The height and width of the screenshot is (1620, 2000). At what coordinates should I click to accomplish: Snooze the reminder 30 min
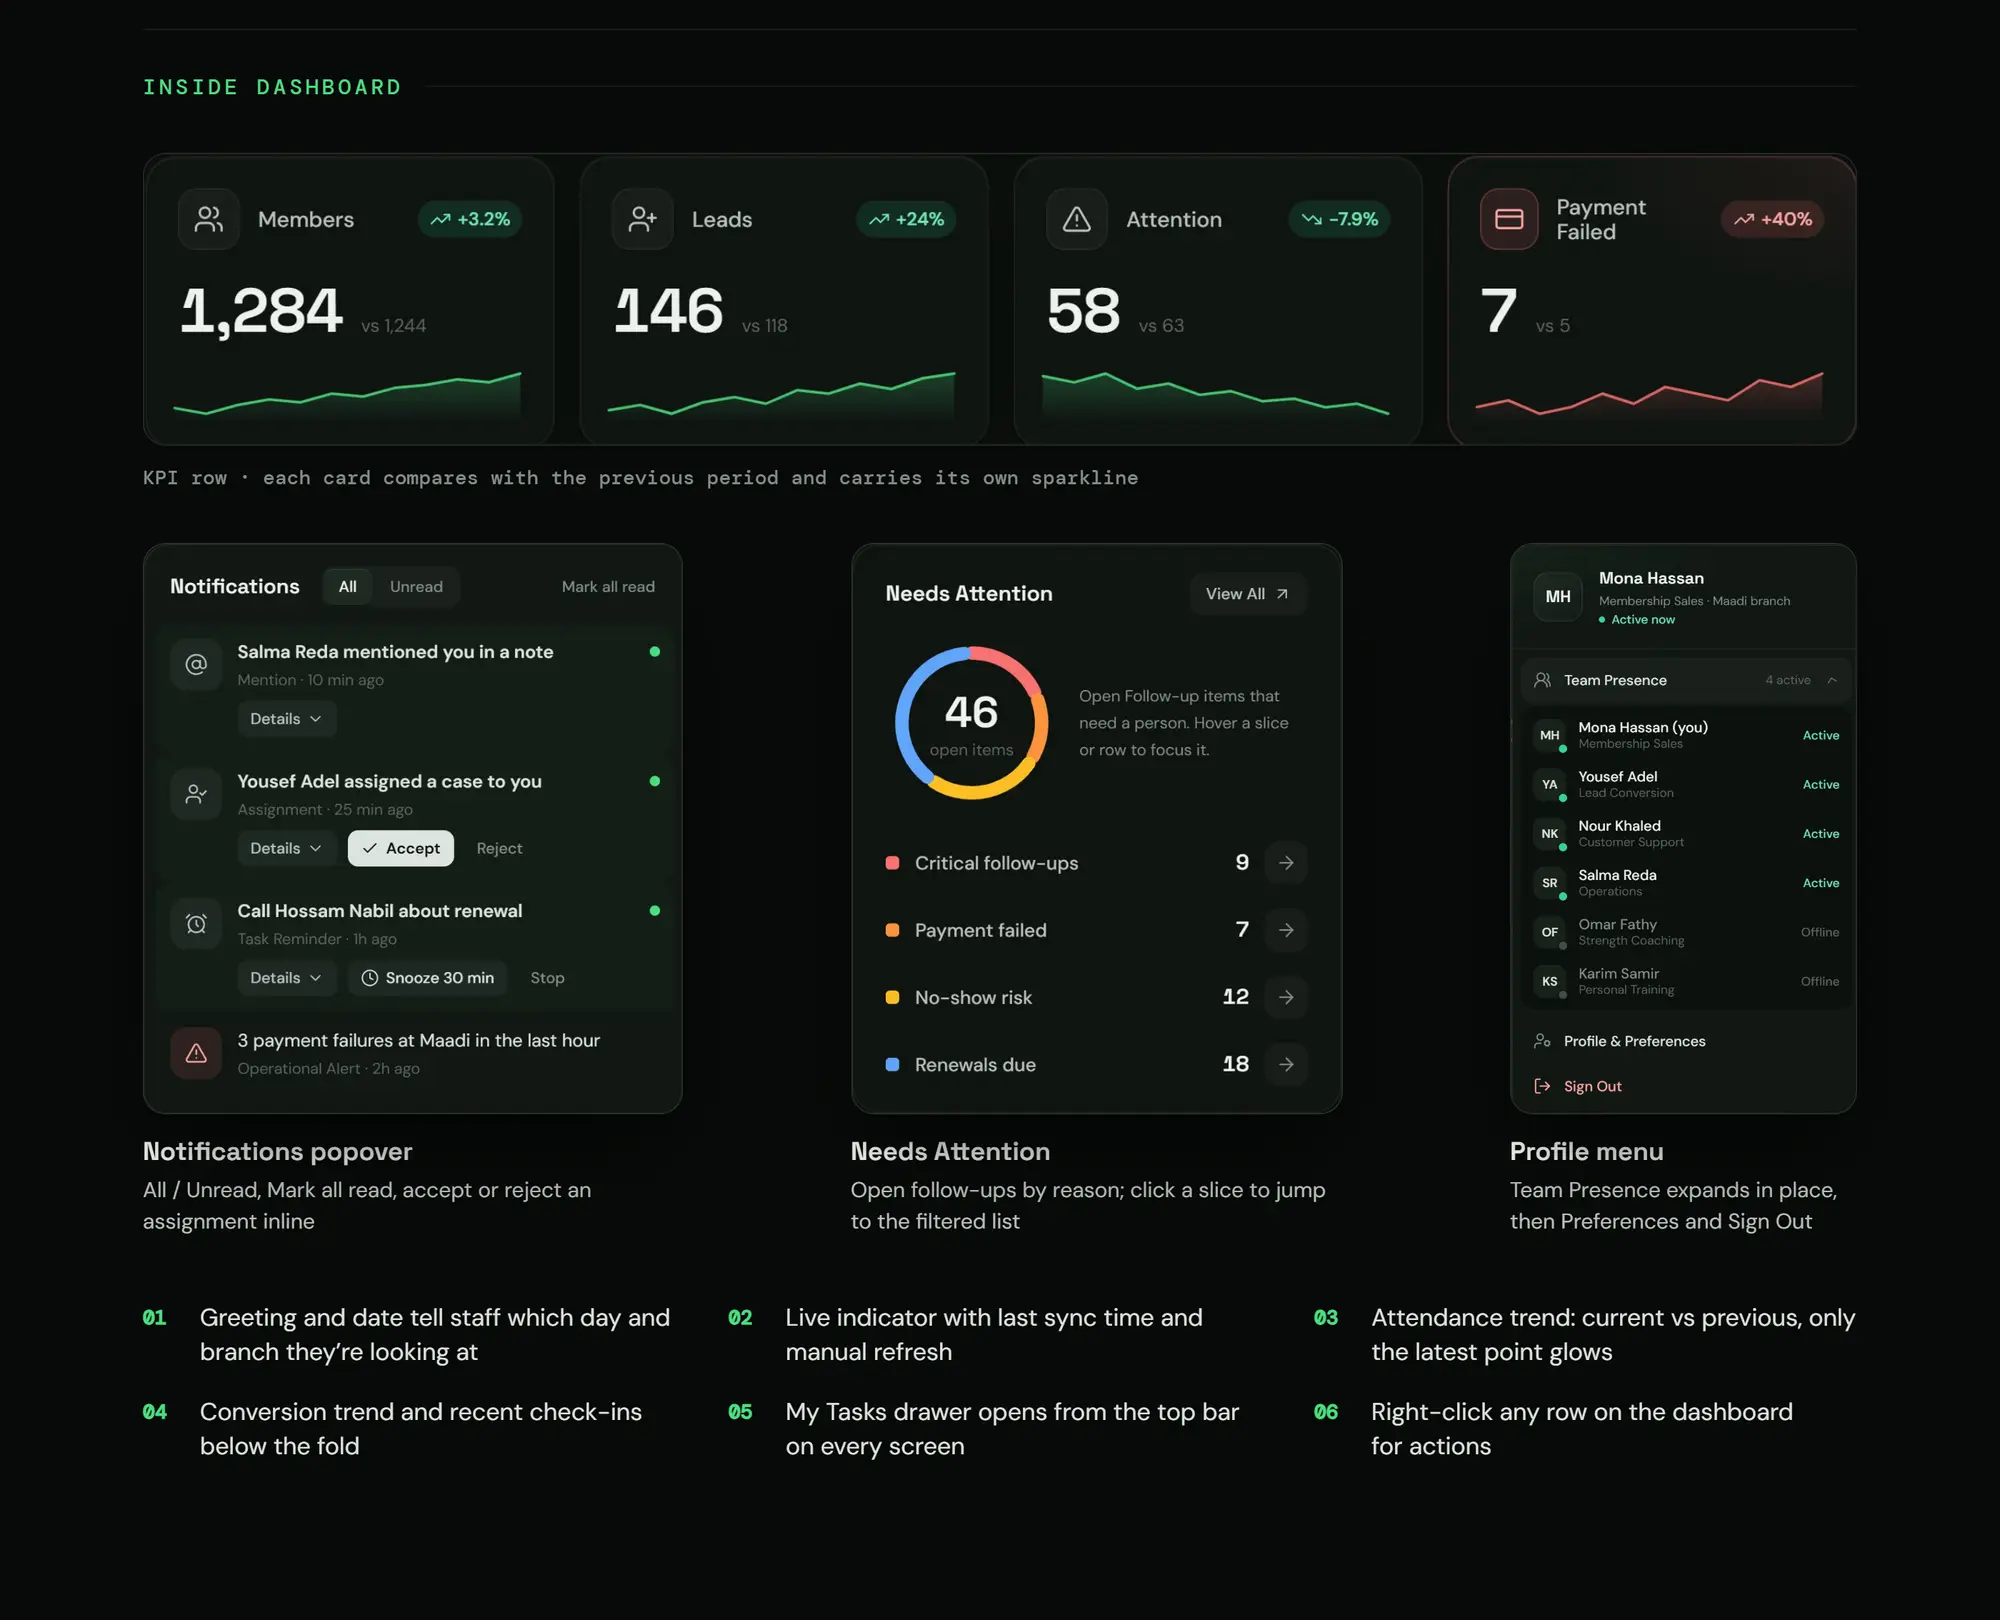click(x=427, y=978)
